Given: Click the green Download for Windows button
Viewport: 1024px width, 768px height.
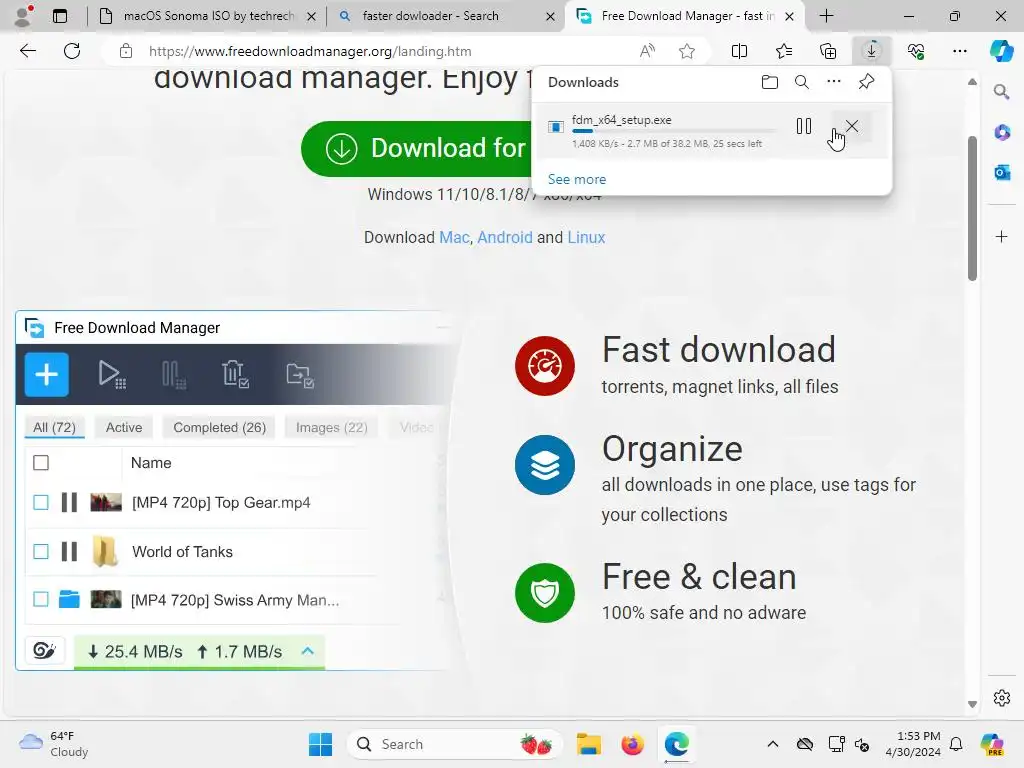Looking at the screenshot, I should 417,148.
